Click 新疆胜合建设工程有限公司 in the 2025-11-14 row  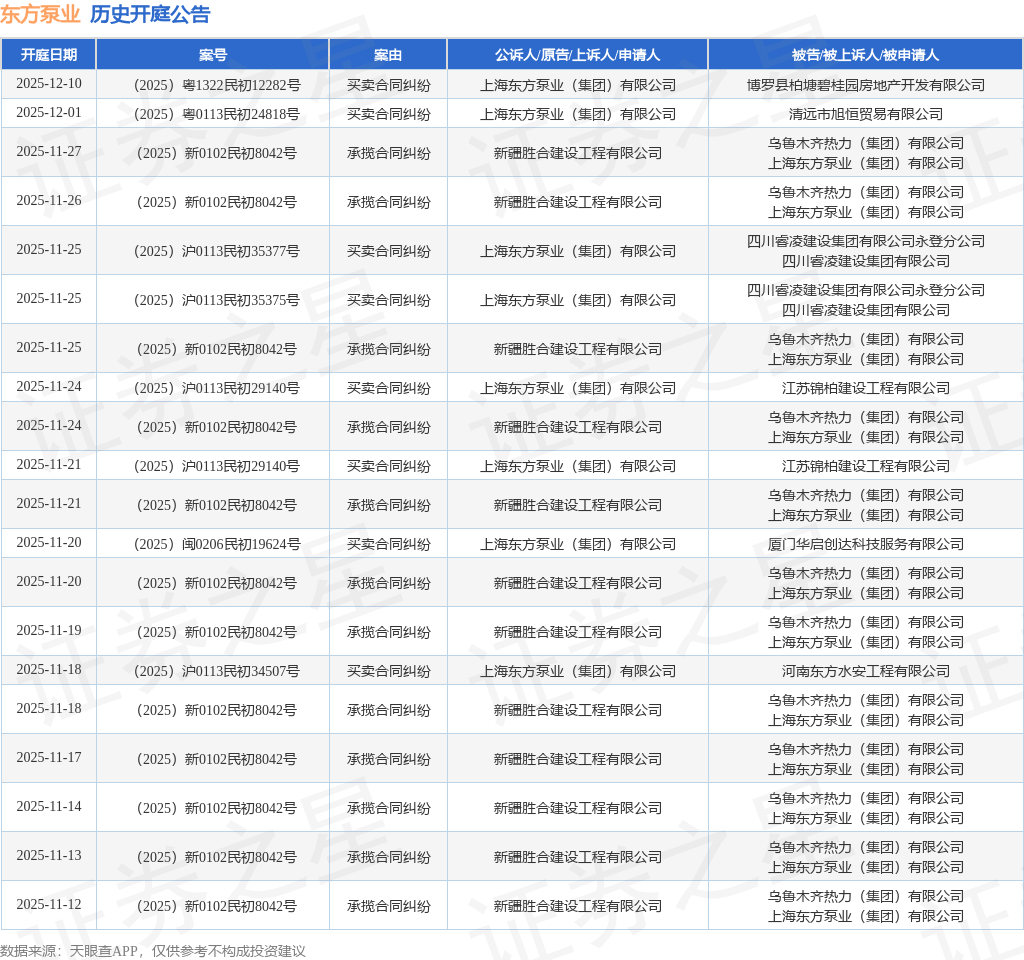pos(578,808)
